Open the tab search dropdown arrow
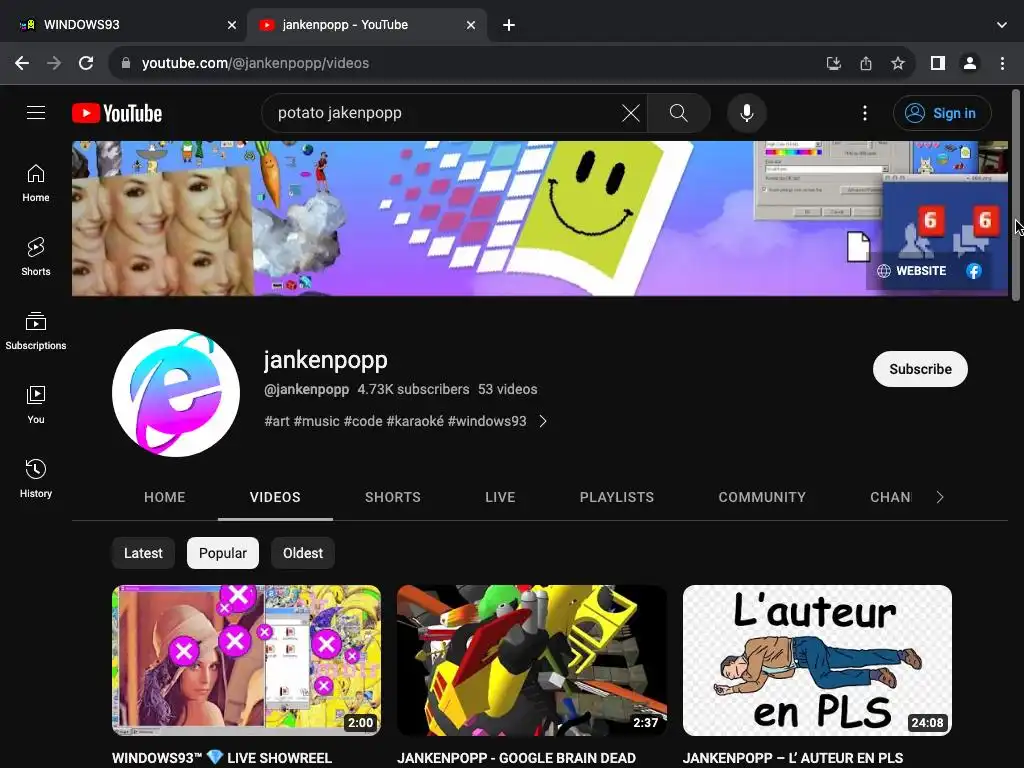The image size is (1024, 768). pyautogui.click(x=1002, y=25)
